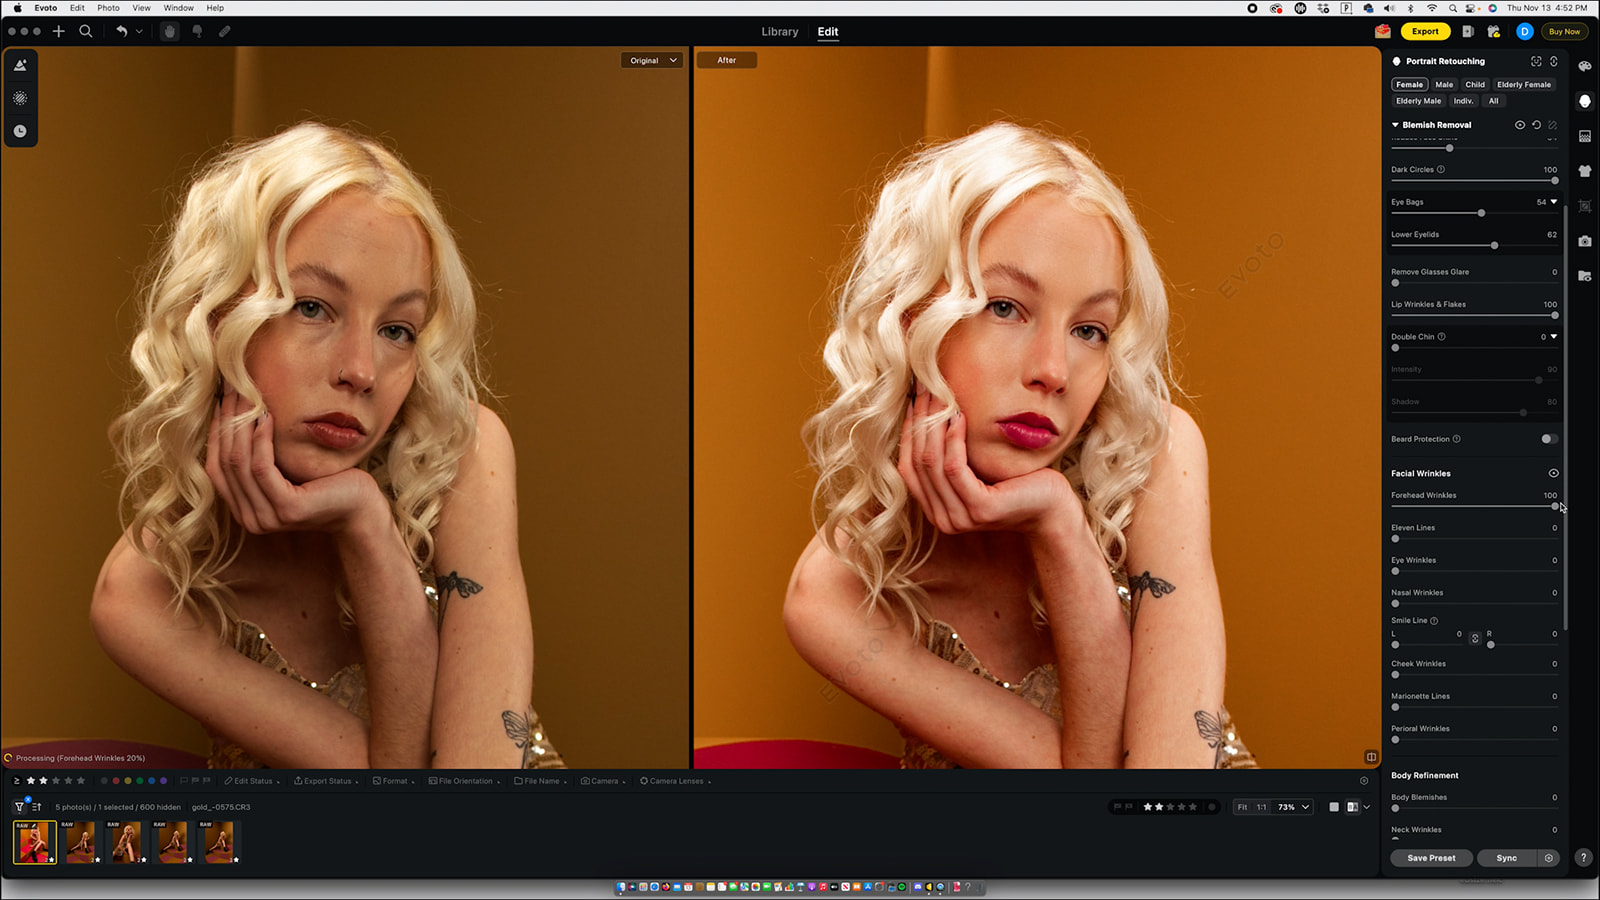Open the History panel using the clock icon
This screenshot has height=900, width=1600.
pyautogui.click(x=21, y=130)
